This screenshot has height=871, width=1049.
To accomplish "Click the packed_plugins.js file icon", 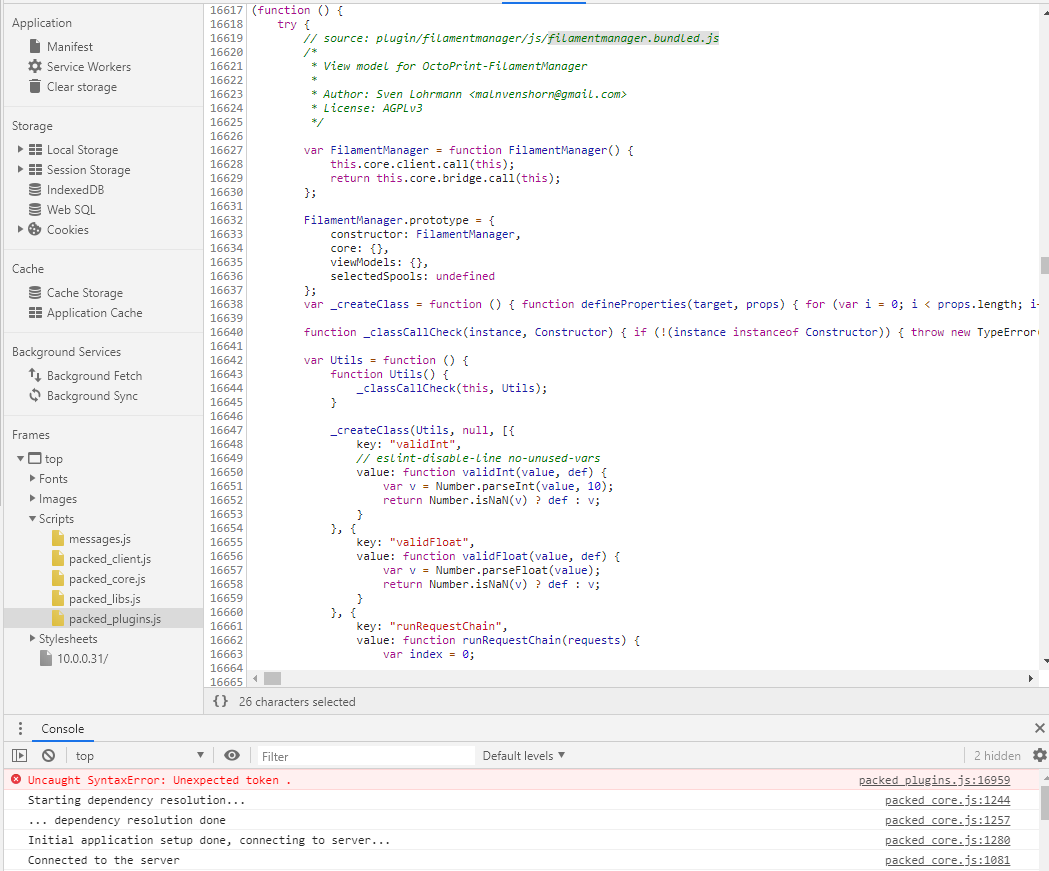I will pos(58,619).
